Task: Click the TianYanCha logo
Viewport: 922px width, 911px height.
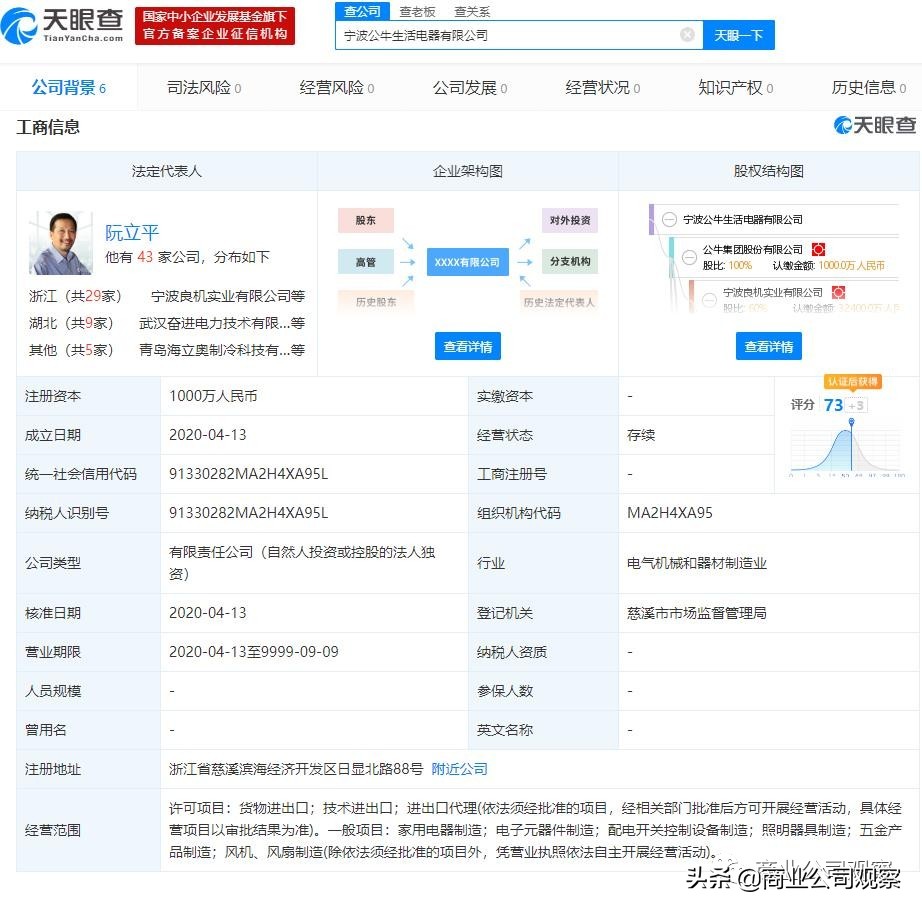Action: [60, 27]
